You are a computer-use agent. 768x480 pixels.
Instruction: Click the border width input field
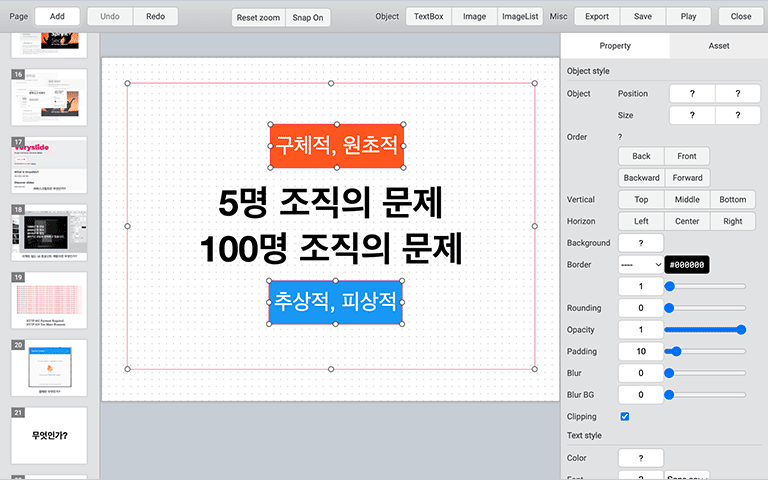(641, 286)
